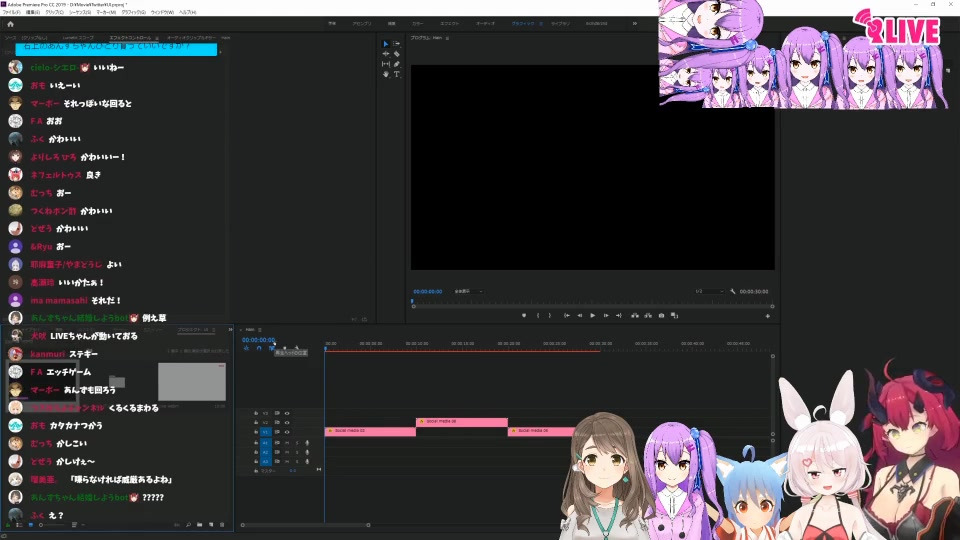The height and width of the screenshot is (540, 960).
Task: Click timeline playhead timecode 00:00:00:00
Action: (x=258, y=340)
